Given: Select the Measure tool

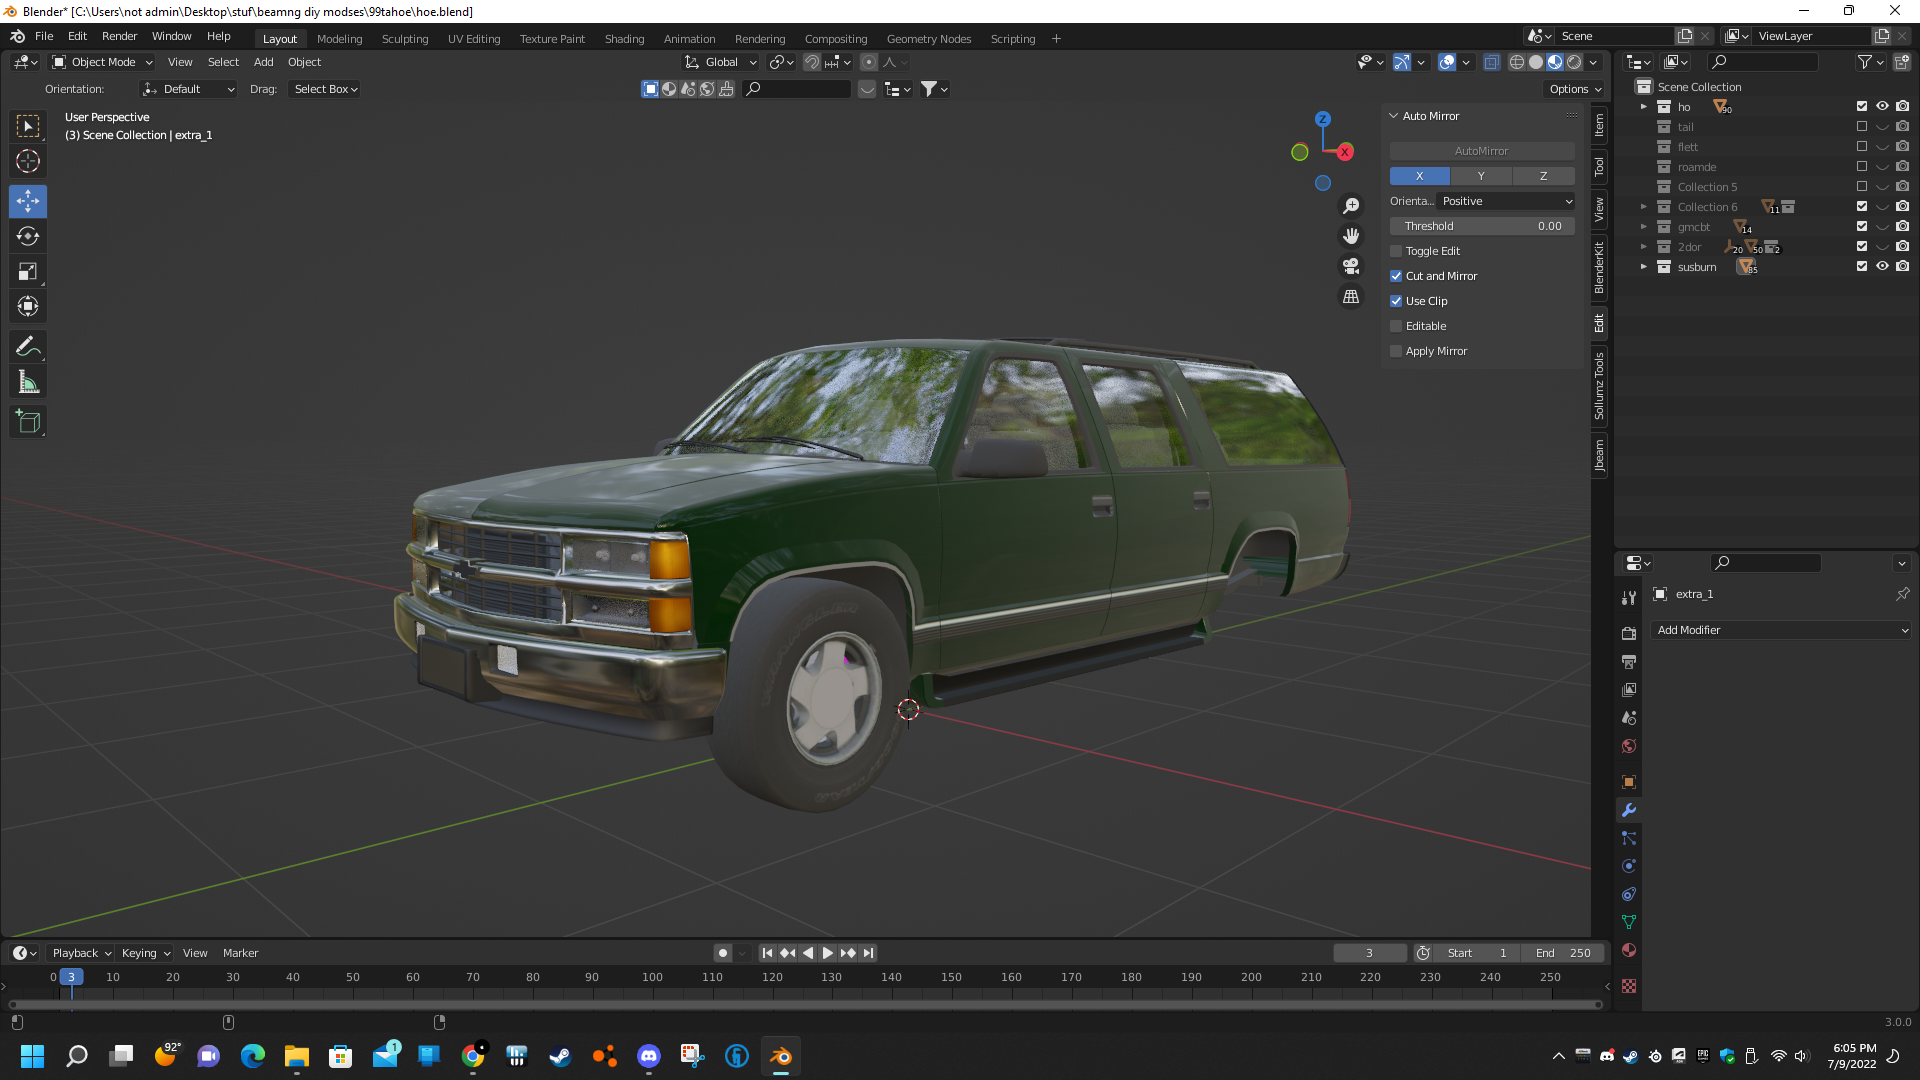Looking at the screenshot, I should tap(28, 382).
